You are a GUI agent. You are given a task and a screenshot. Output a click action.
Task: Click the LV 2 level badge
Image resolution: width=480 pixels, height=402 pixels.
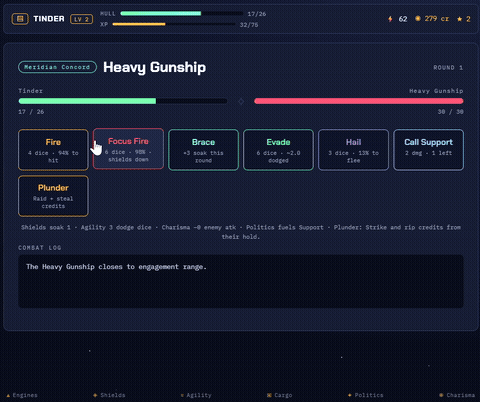pos(81,19)
